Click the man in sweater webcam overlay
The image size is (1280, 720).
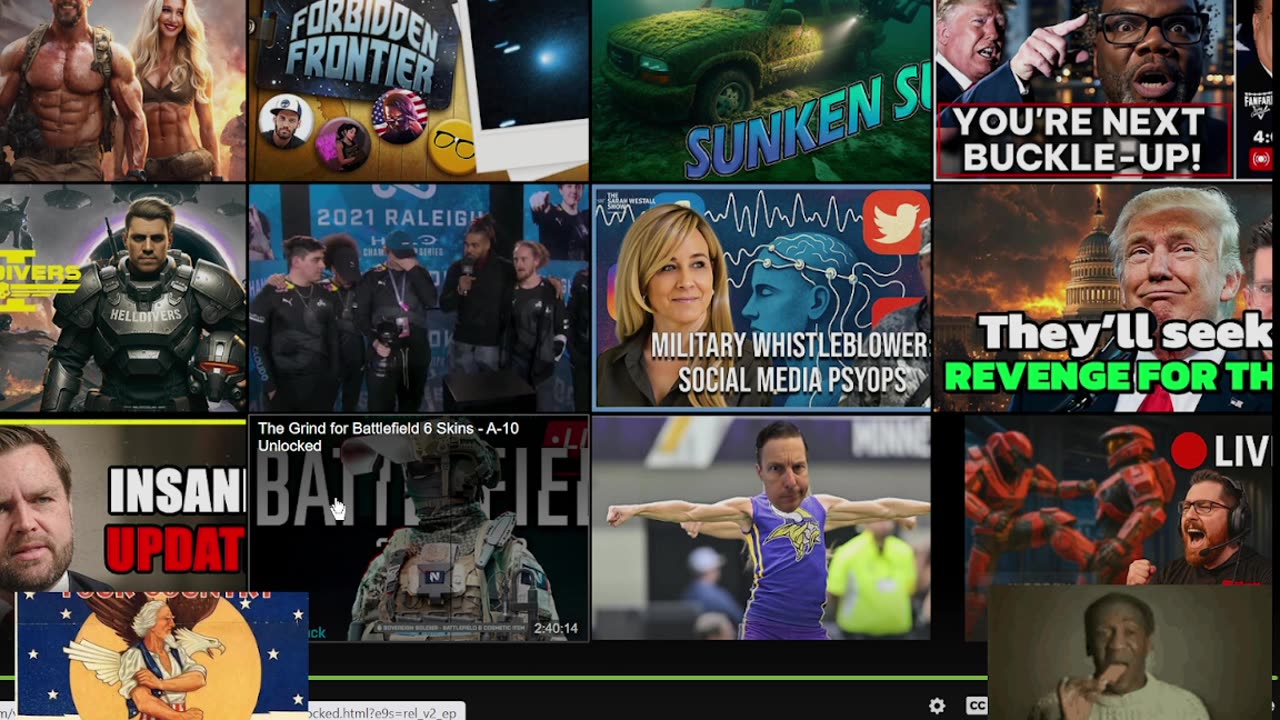[1130, 652]
